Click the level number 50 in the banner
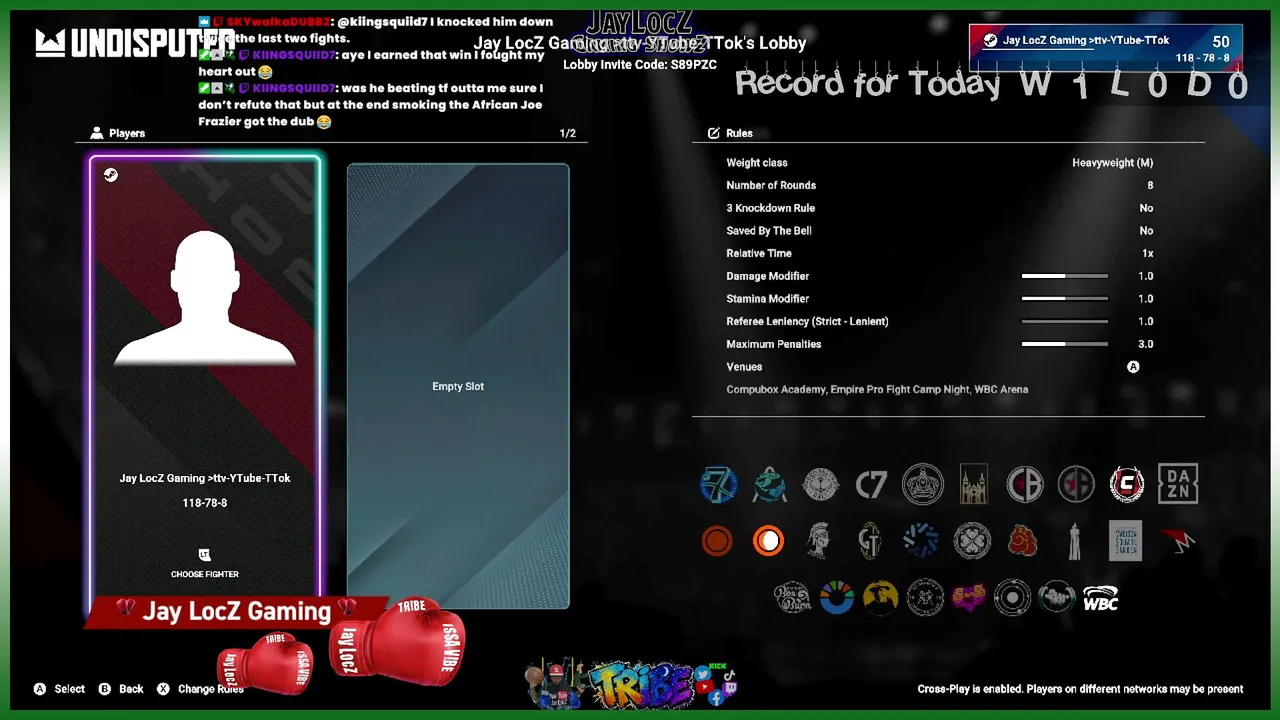This screenshot has height=720, width=1280. click(1221, 42)
